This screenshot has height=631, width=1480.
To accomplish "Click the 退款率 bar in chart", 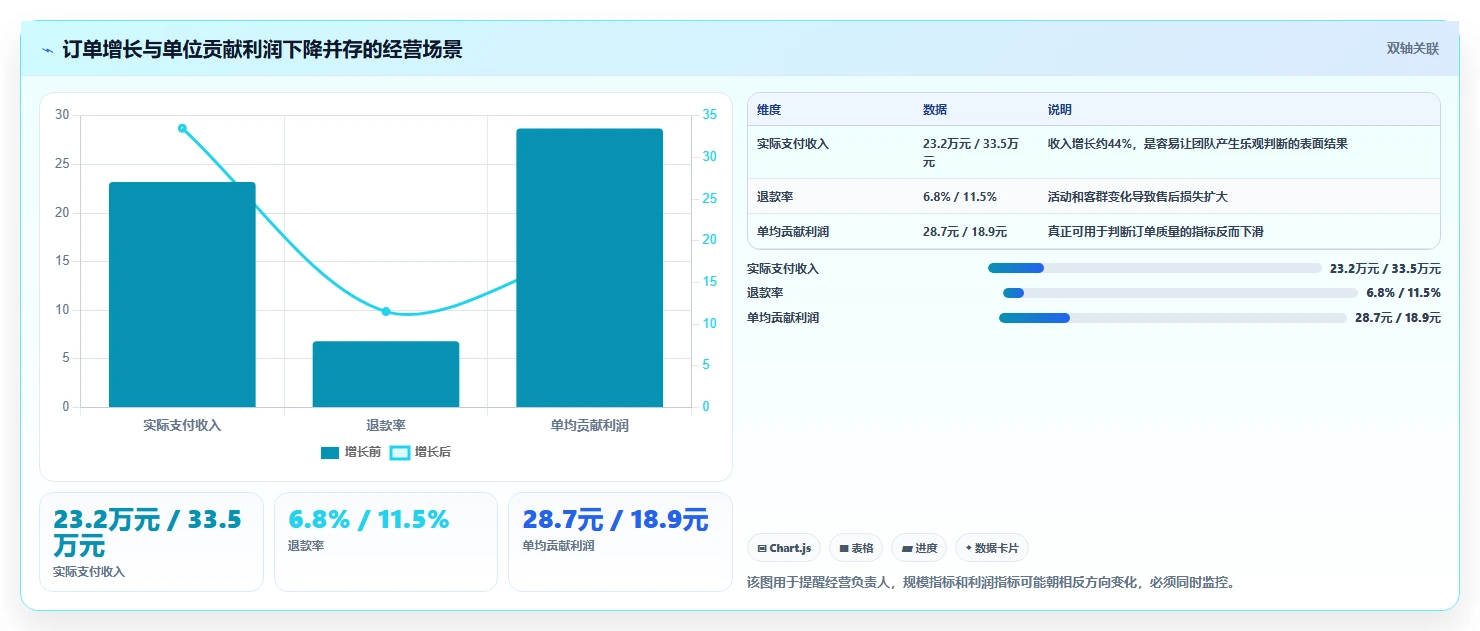I will pos(386,374).
